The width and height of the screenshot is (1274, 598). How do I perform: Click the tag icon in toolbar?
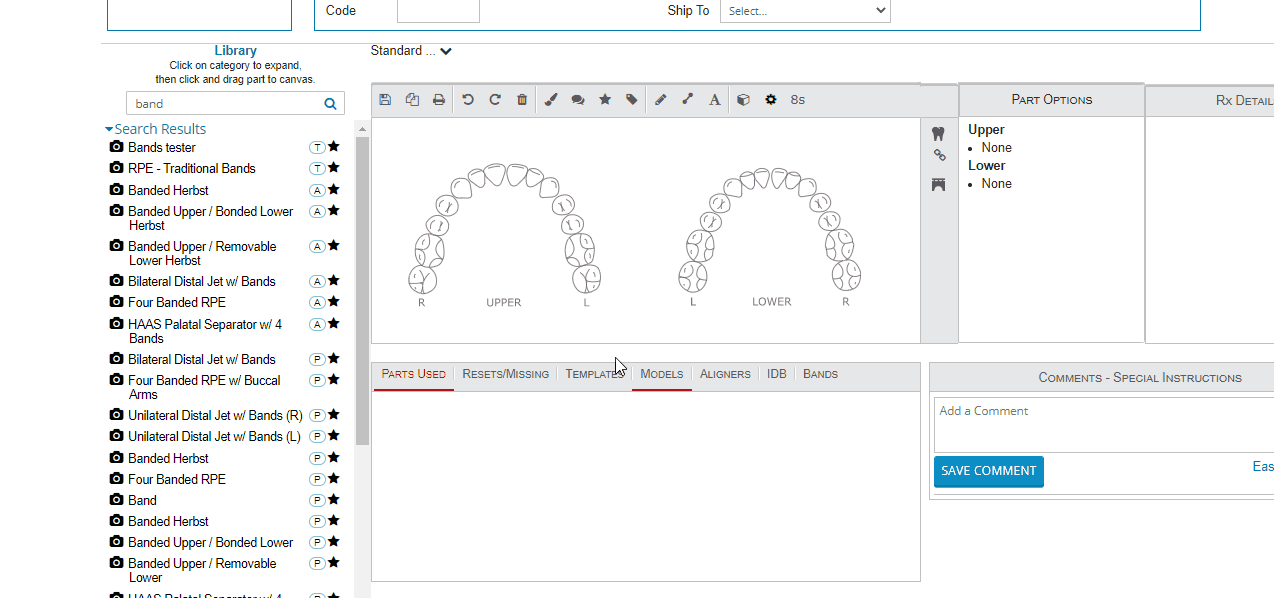coord(632,100)
